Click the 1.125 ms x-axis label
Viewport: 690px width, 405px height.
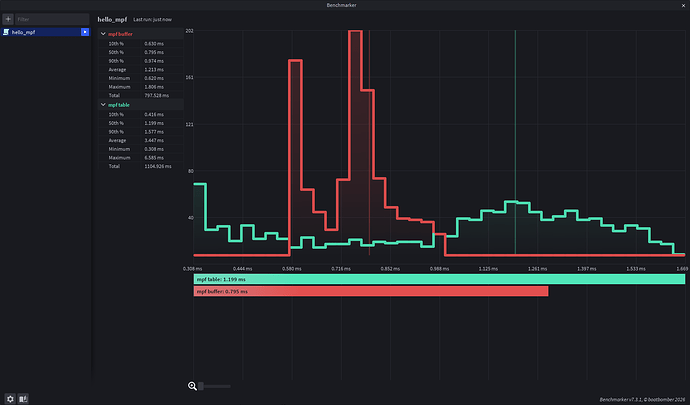[488, 269]
